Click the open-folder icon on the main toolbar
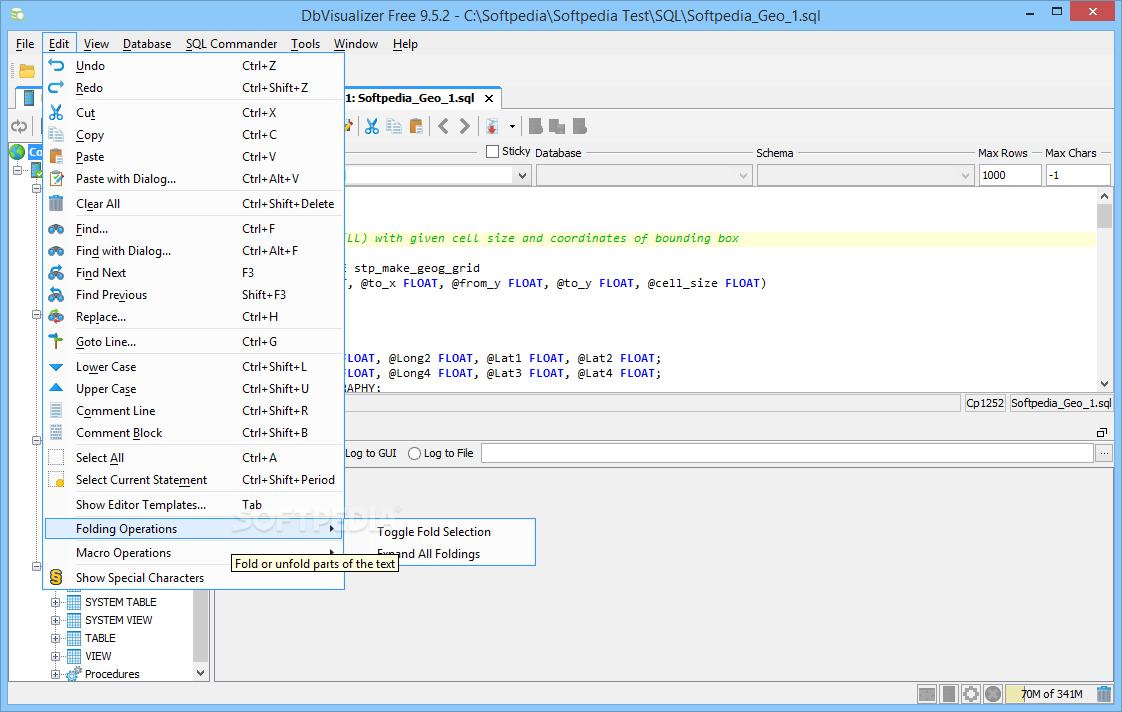The width and height of the screenshot is (1122, 712). (27, 71)
